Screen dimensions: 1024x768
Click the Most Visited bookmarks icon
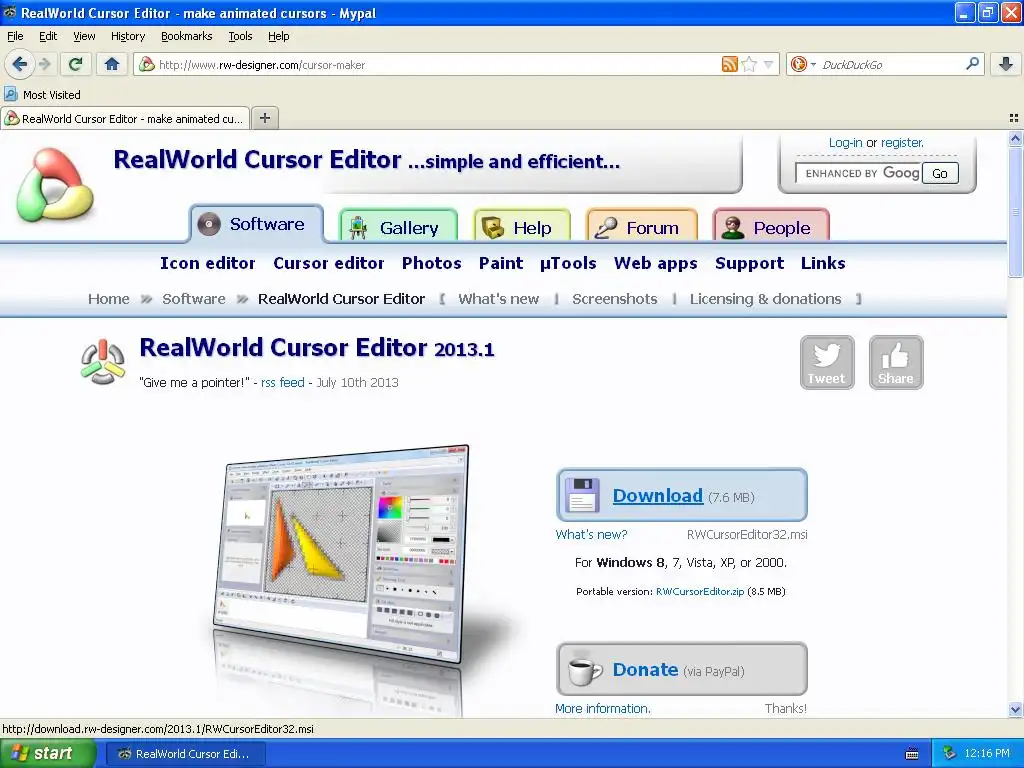[10, 94]
